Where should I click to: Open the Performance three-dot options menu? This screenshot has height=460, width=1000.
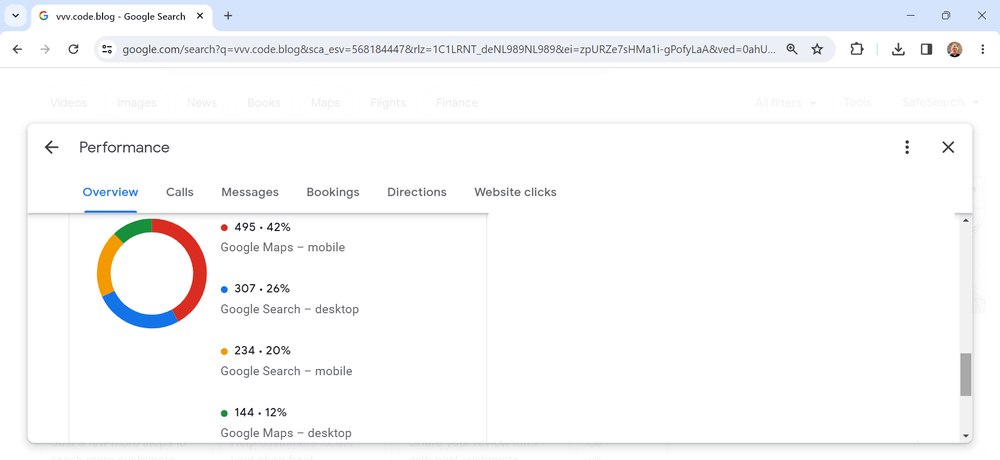907,147
